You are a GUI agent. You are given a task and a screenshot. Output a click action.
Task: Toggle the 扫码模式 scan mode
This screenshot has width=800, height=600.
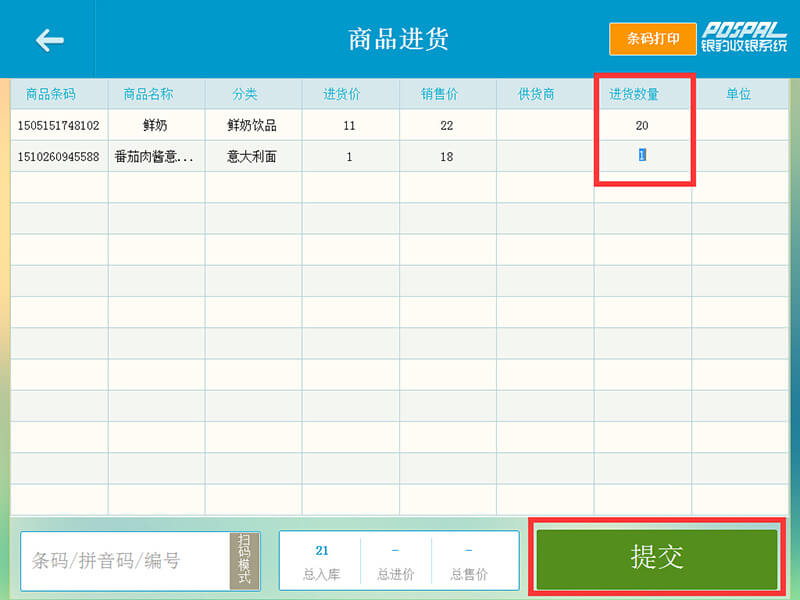click(244, 560)
